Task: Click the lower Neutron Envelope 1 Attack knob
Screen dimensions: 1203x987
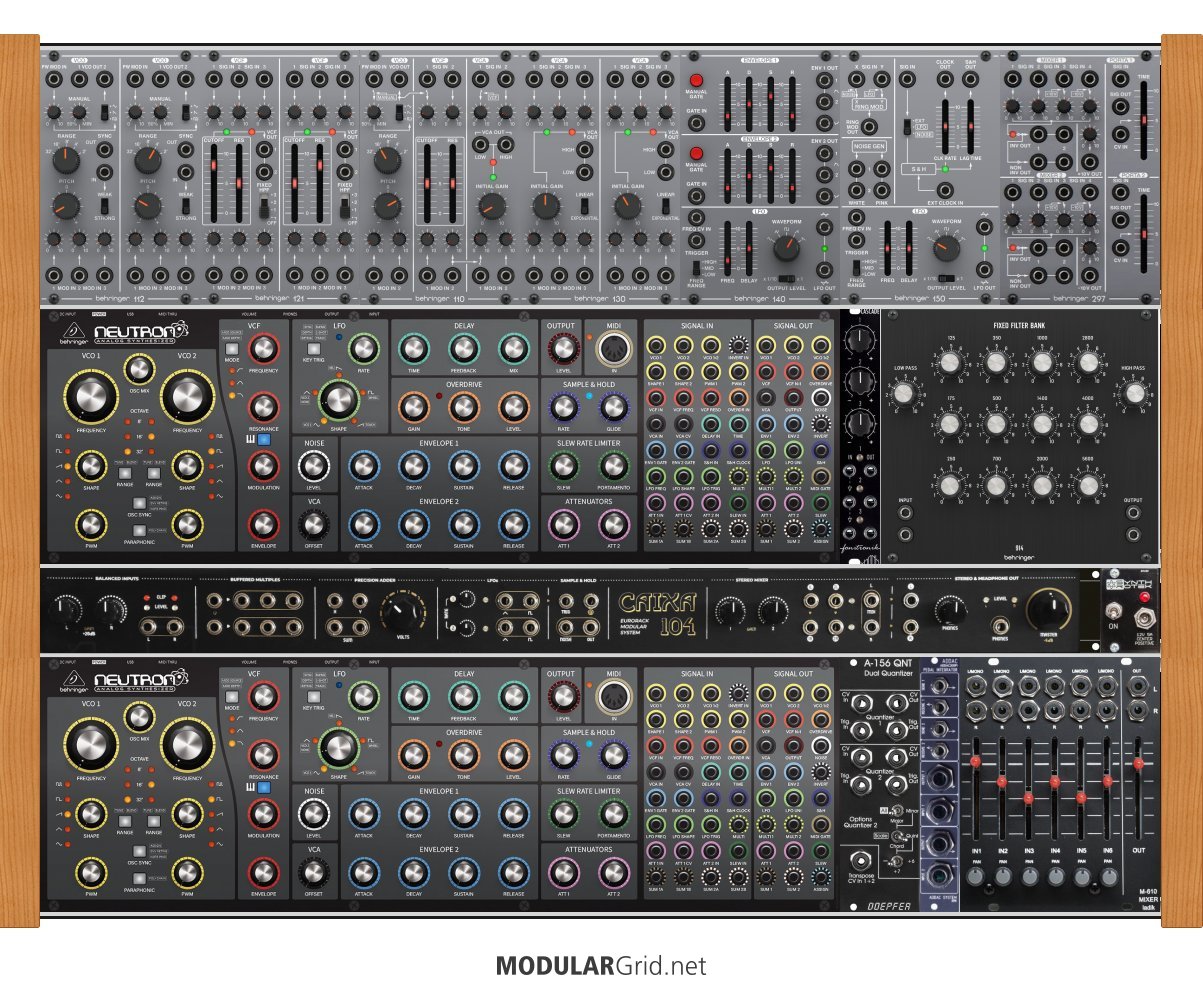Action: coord(363,813)
